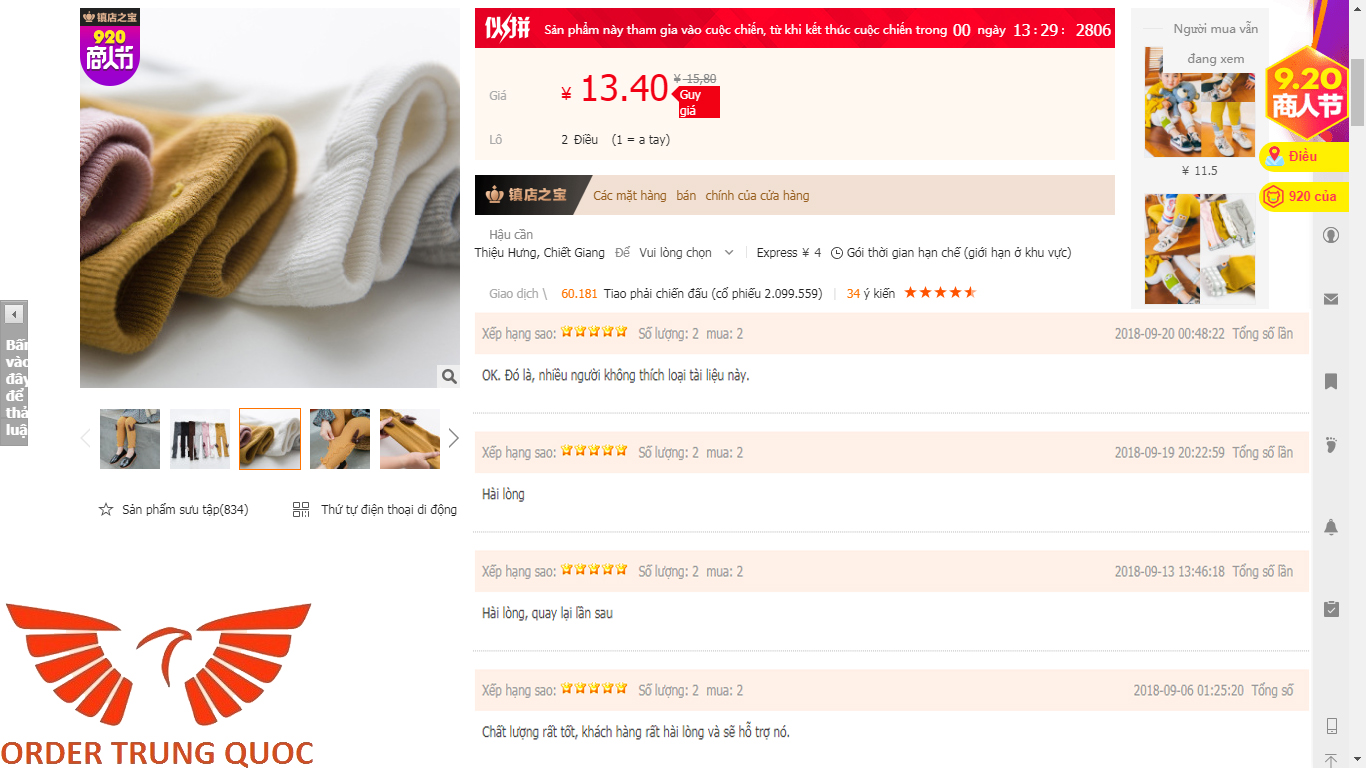Expand the 'Vui lòng chọn' destination dropdown
Screen dimensions: 1366x768
686,253
